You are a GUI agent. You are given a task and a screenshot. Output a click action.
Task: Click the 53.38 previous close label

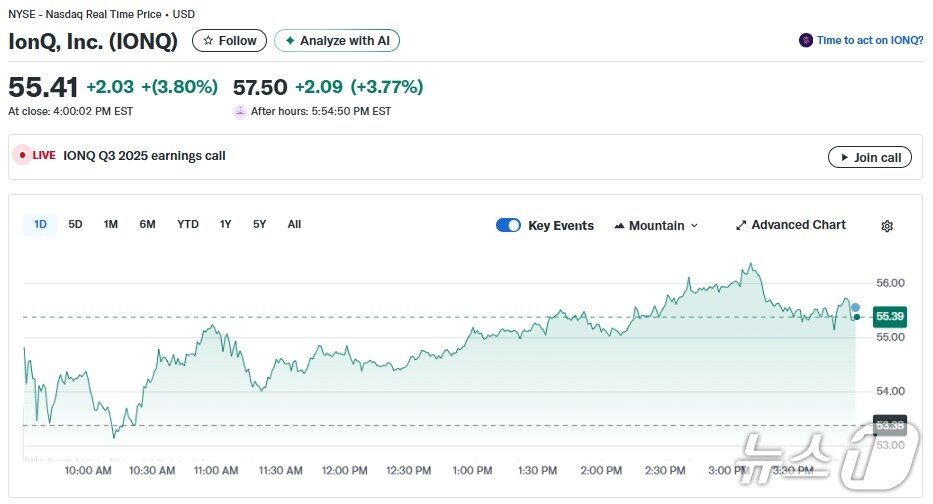(x=889, y=425)
